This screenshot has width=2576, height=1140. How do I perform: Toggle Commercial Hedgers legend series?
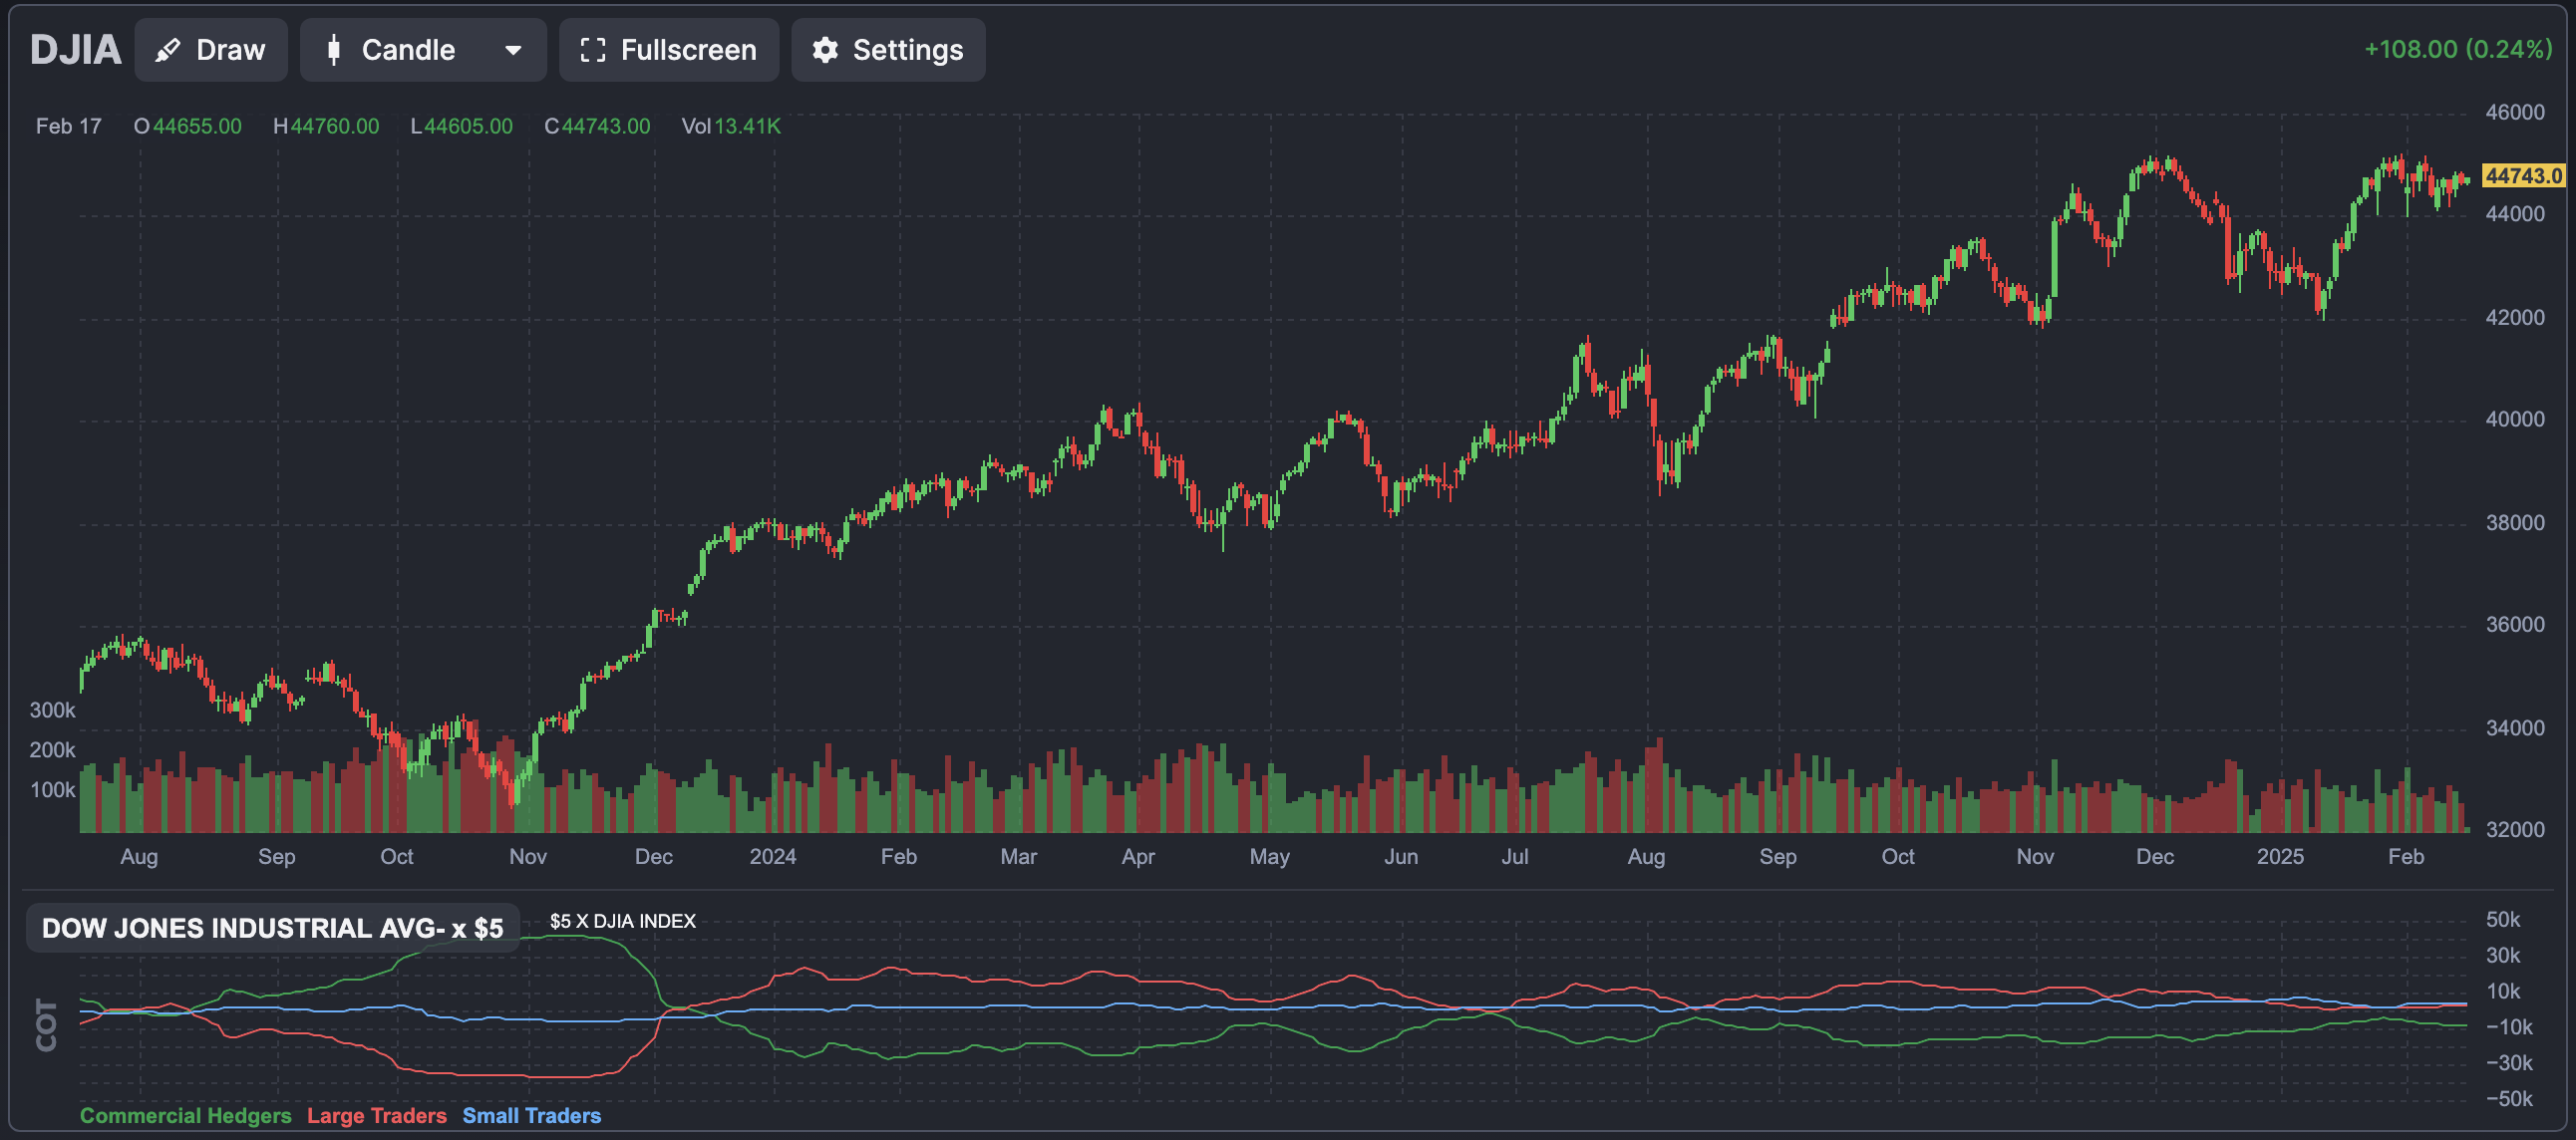tap(185, 1115)
